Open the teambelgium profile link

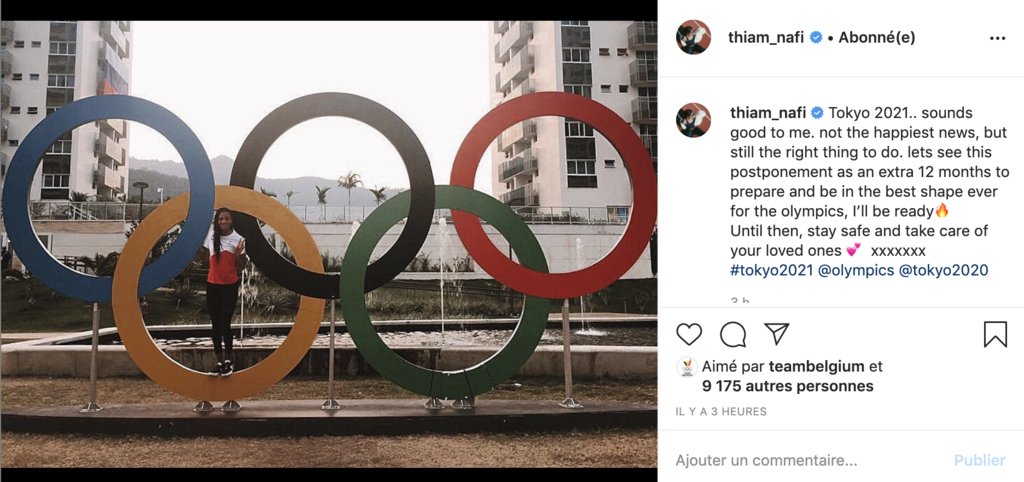coord(816,366)
